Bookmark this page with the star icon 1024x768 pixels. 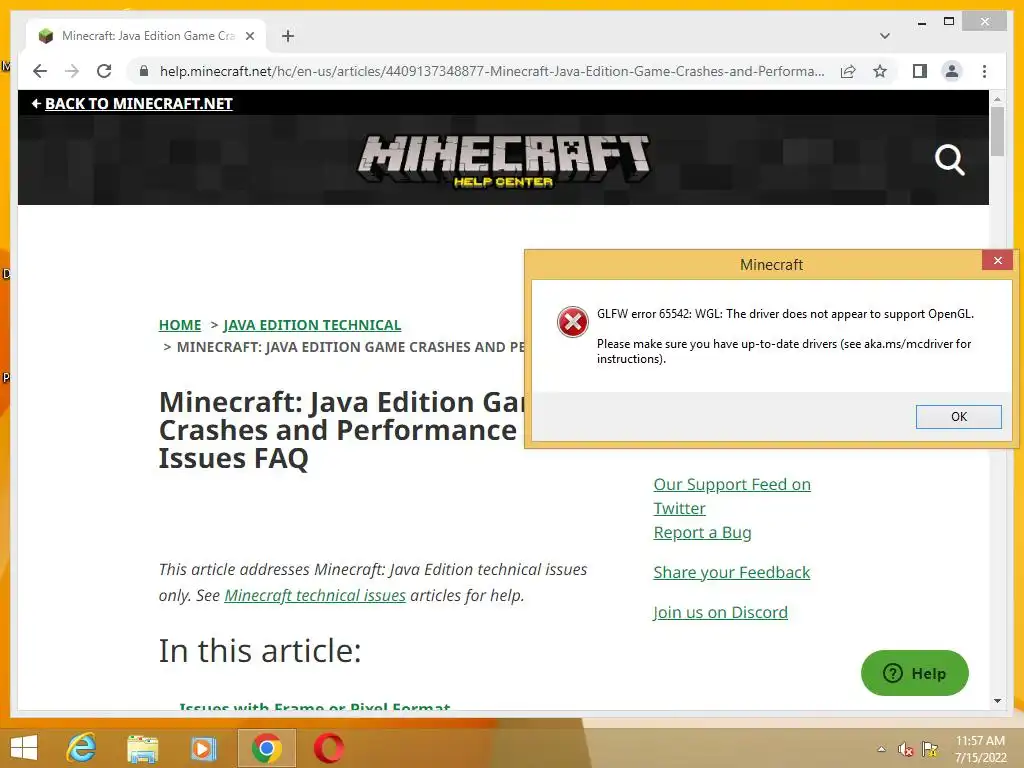tap(880, 71)
